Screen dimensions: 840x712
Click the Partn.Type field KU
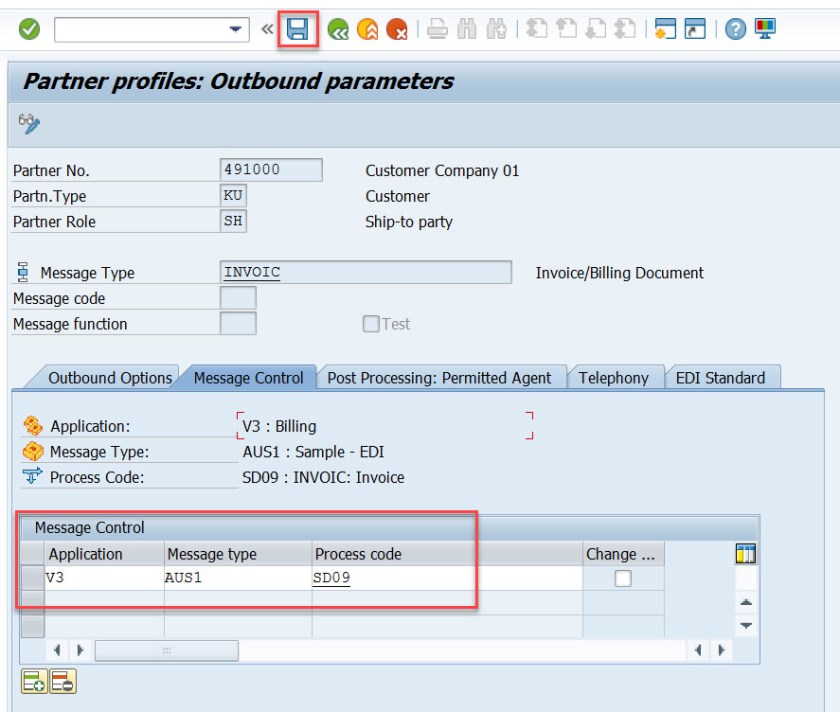coord(233,196)
